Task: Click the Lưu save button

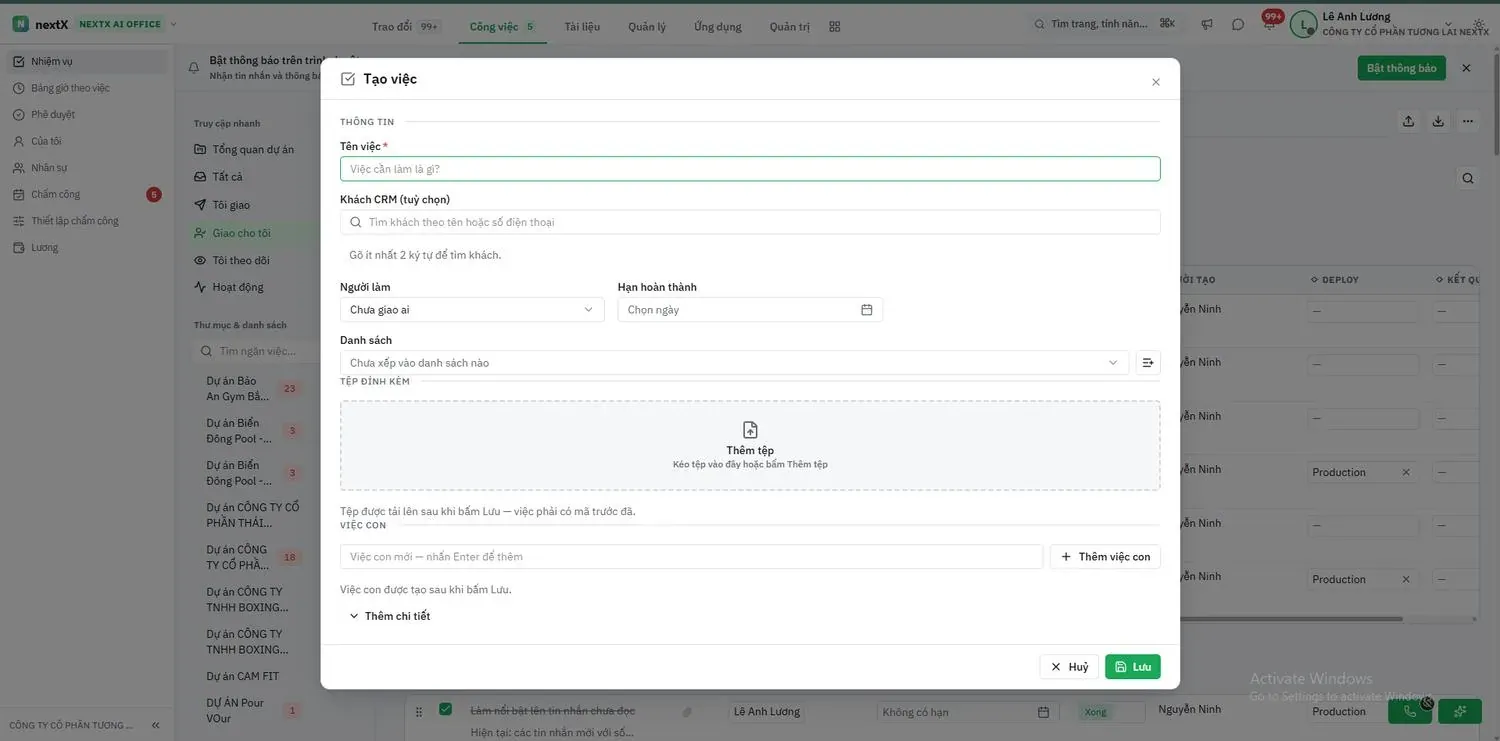Action: 1133,667
